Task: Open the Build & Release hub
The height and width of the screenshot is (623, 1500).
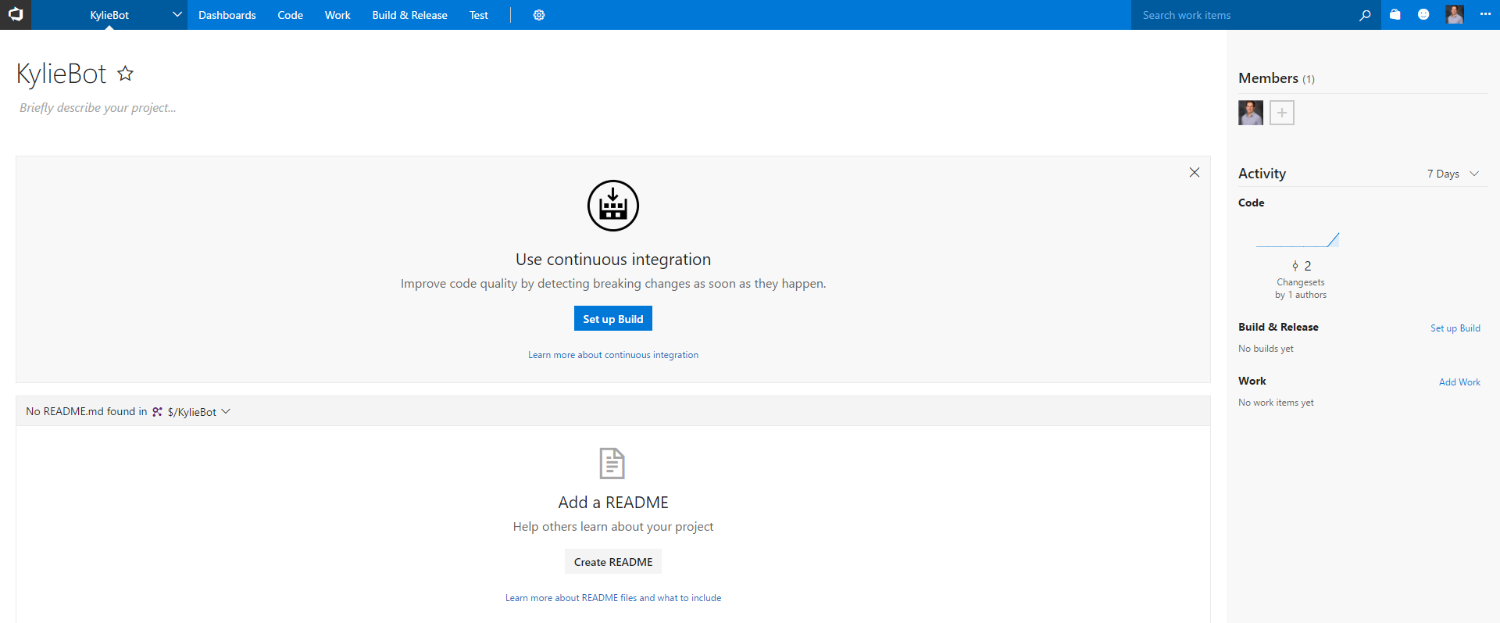Action: click(410, 15)
